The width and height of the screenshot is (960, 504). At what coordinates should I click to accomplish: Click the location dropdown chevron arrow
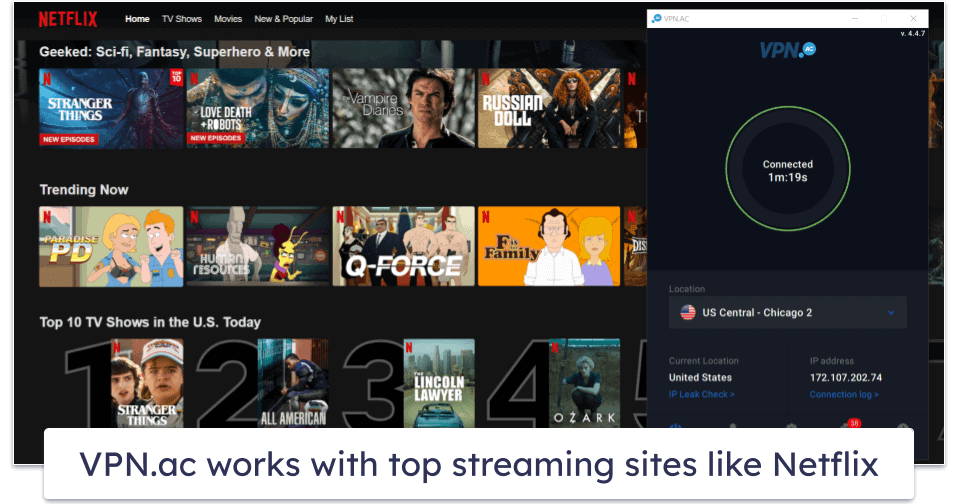click(x=891, y=312)
